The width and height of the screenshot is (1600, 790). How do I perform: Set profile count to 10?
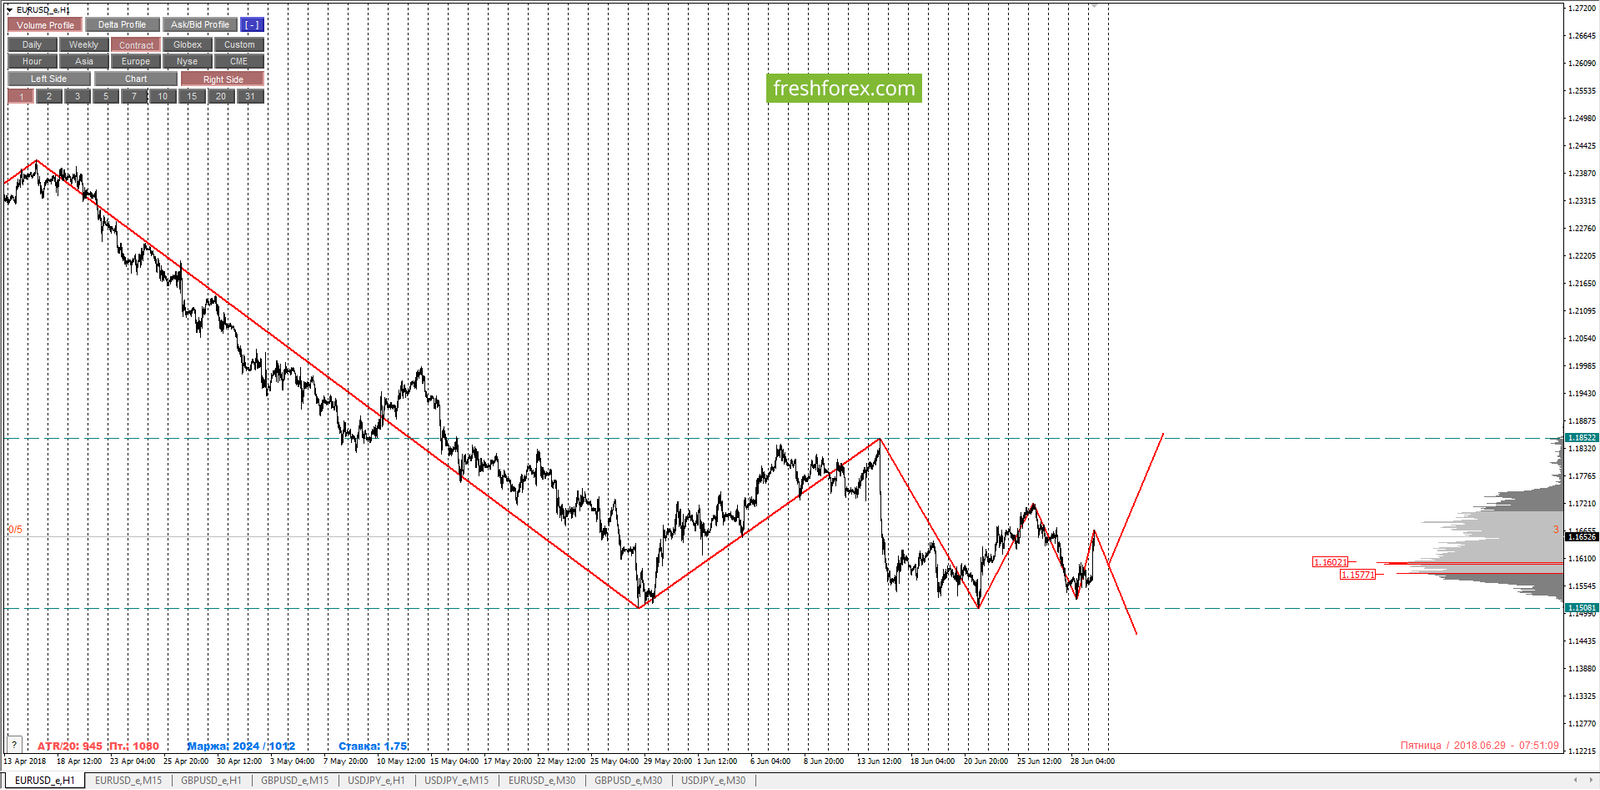pyautogui.click(x=163, y=97)
